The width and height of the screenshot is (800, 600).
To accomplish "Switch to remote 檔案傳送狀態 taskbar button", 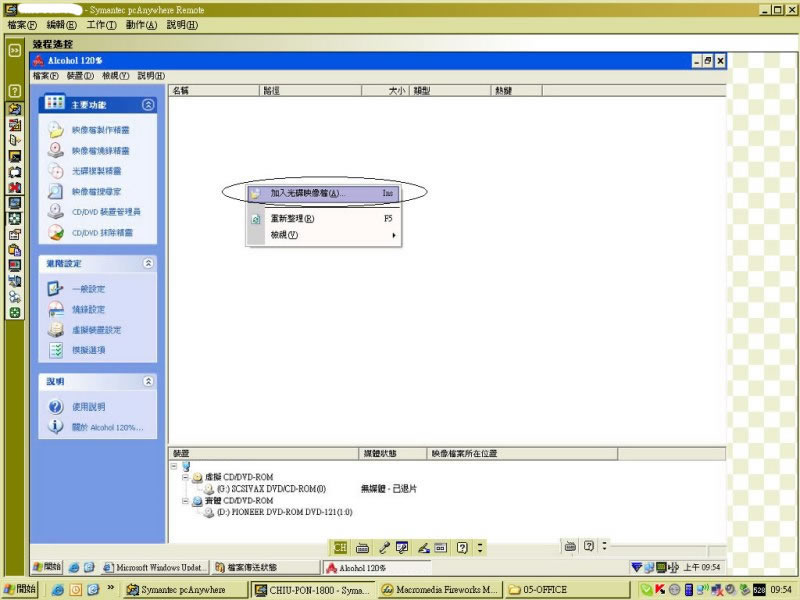I will [266, 568].
